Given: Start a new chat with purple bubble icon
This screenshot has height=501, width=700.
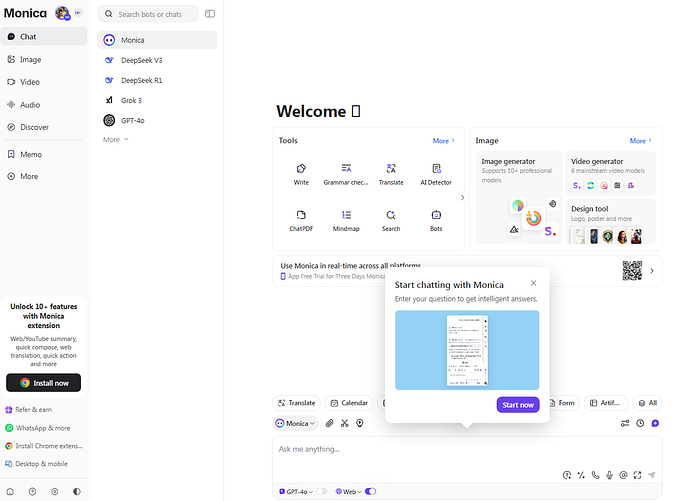Looking at the screenshot, I should [655, 423].
